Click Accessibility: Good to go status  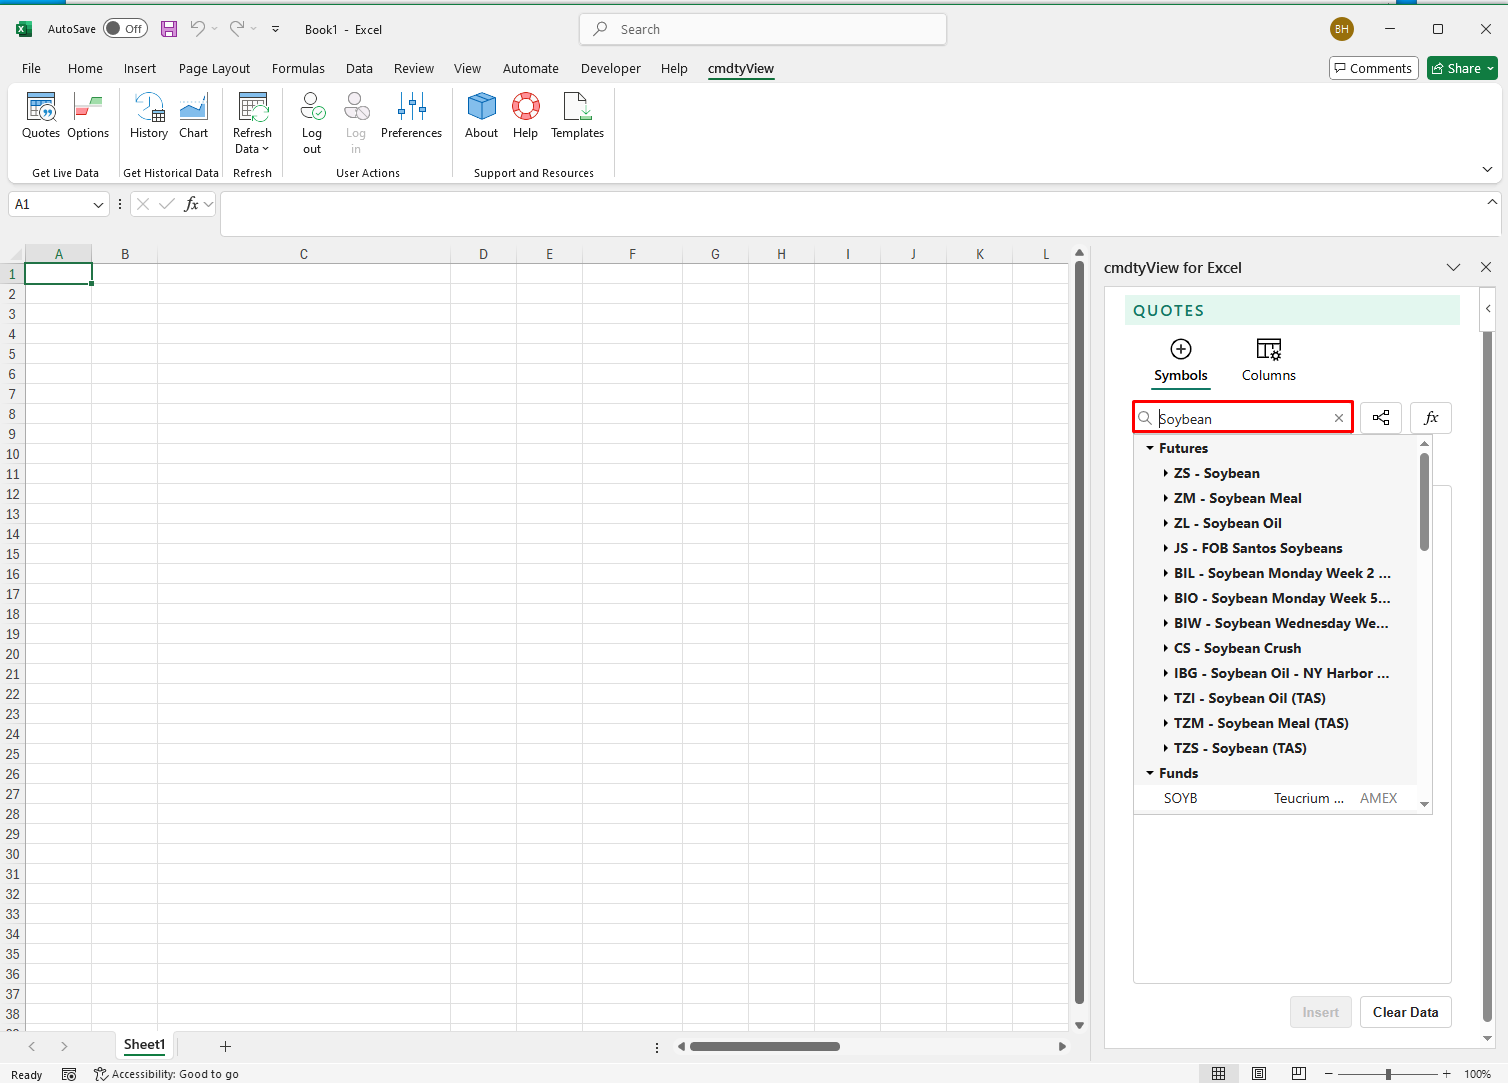pos(166,1074)
